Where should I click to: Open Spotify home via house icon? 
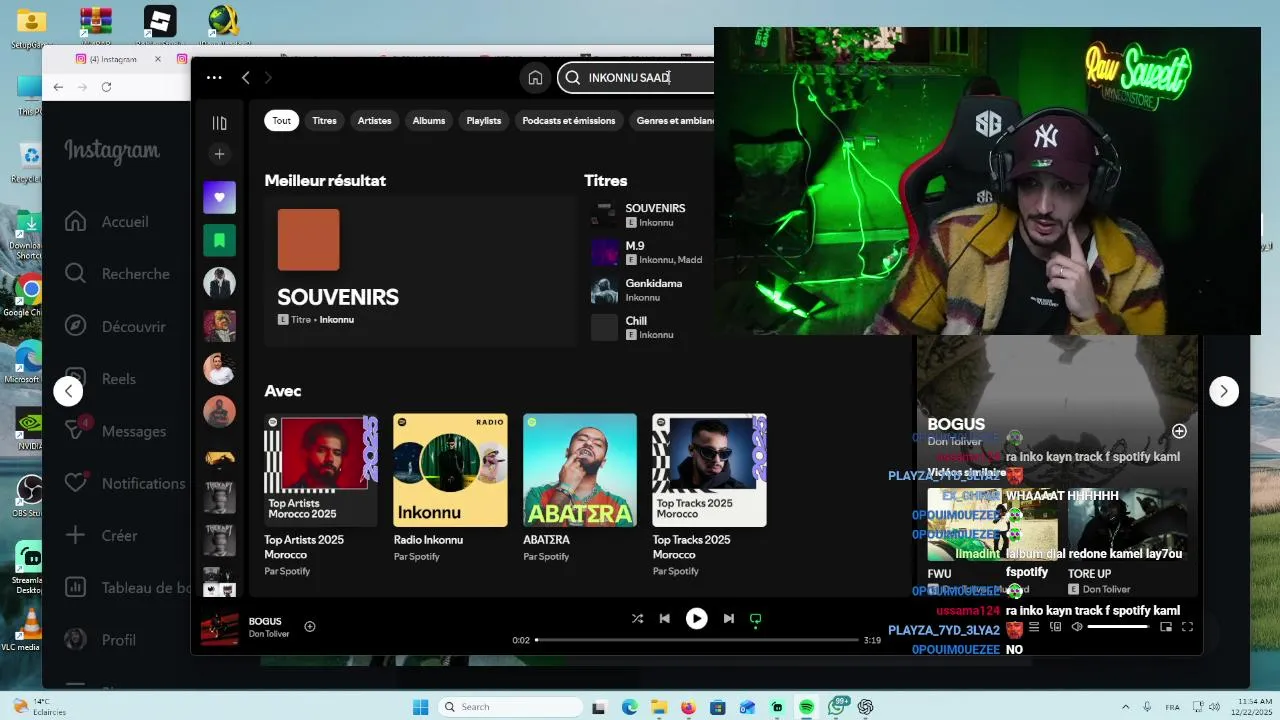(535, 77)
